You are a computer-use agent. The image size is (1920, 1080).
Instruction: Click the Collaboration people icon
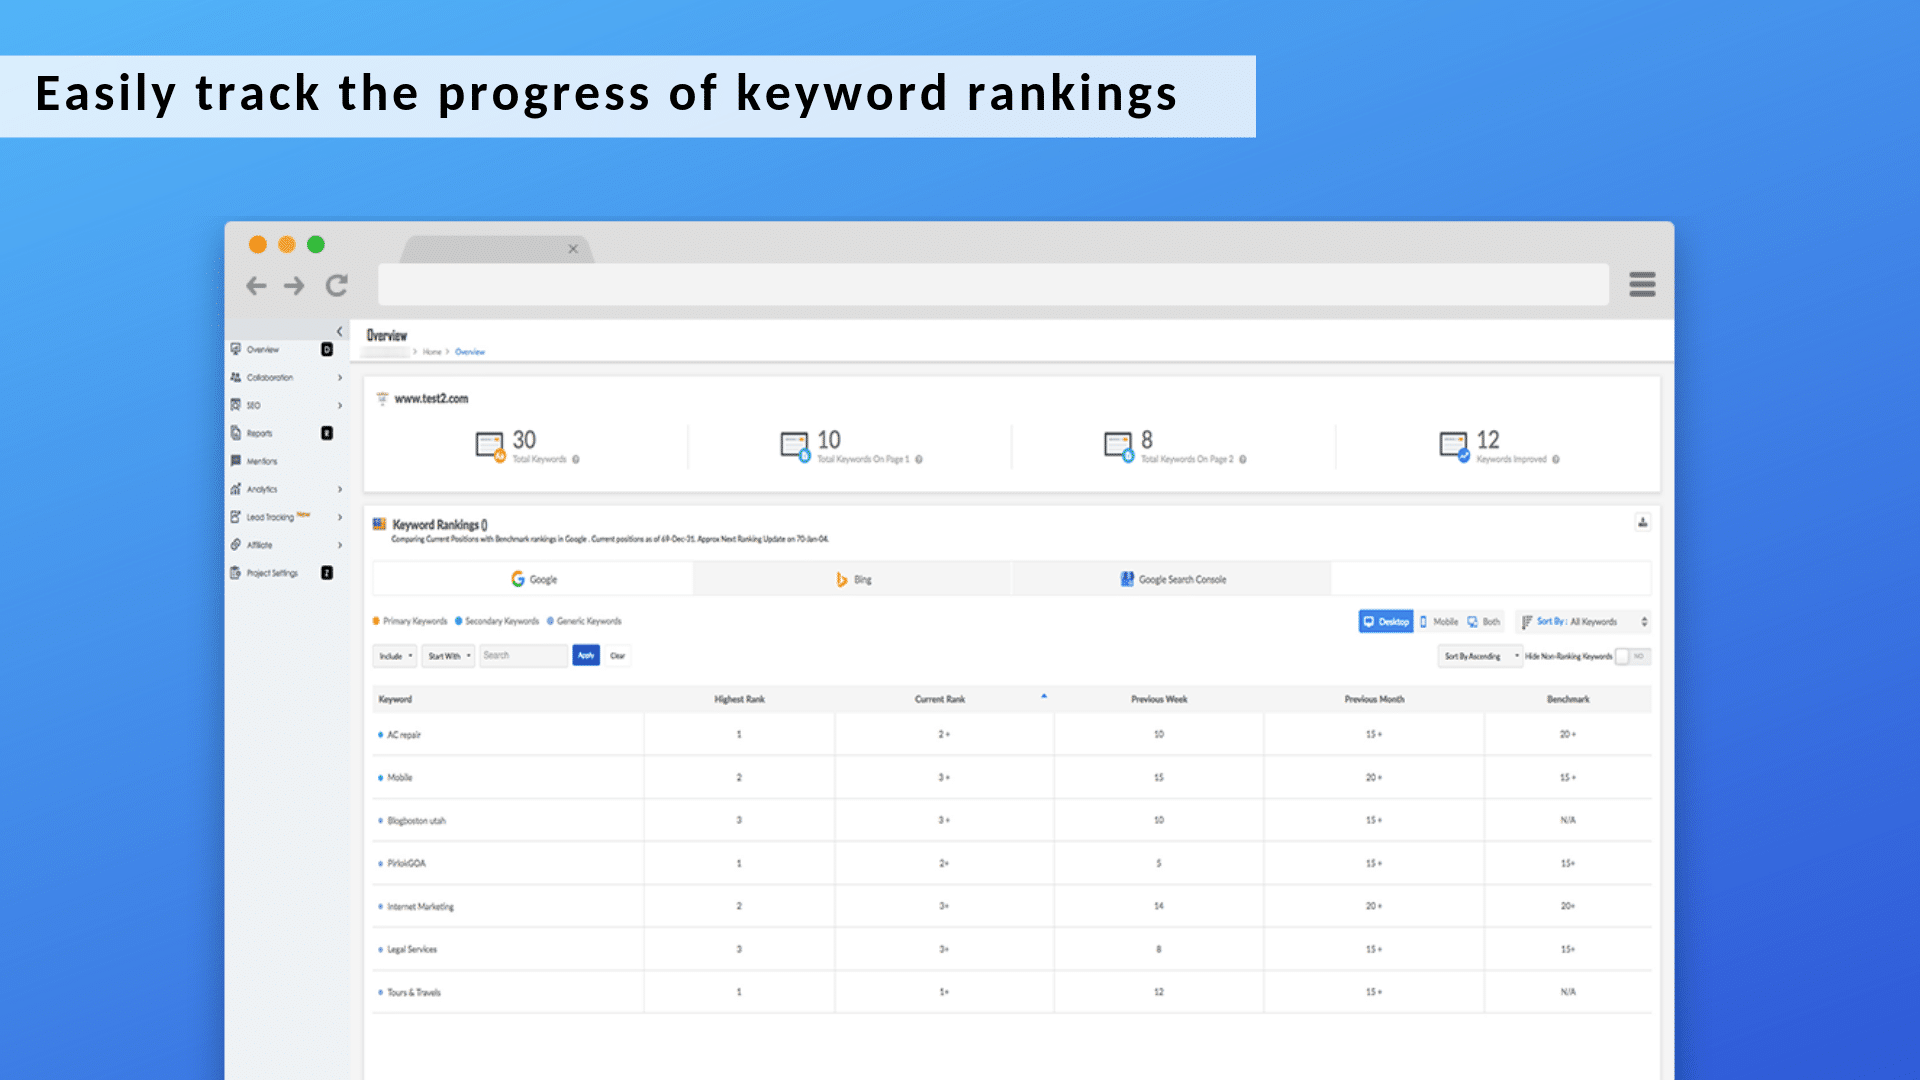click(x=236, y=377)
